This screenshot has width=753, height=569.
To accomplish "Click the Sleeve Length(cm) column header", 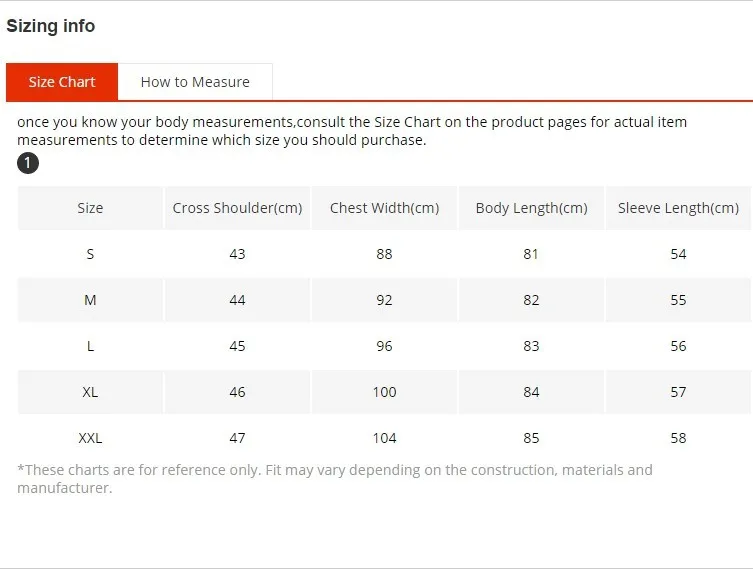I will (678, 208).
